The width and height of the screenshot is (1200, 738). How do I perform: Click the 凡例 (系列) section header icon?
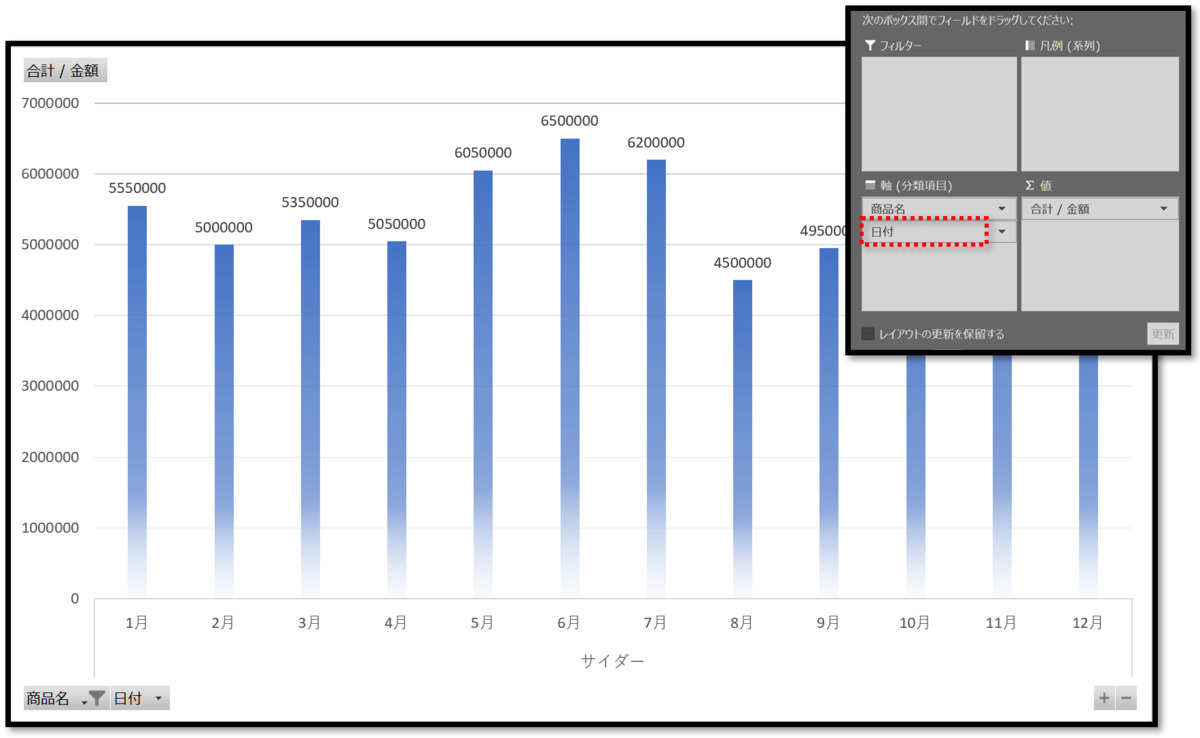click(x=1030, y=46)
